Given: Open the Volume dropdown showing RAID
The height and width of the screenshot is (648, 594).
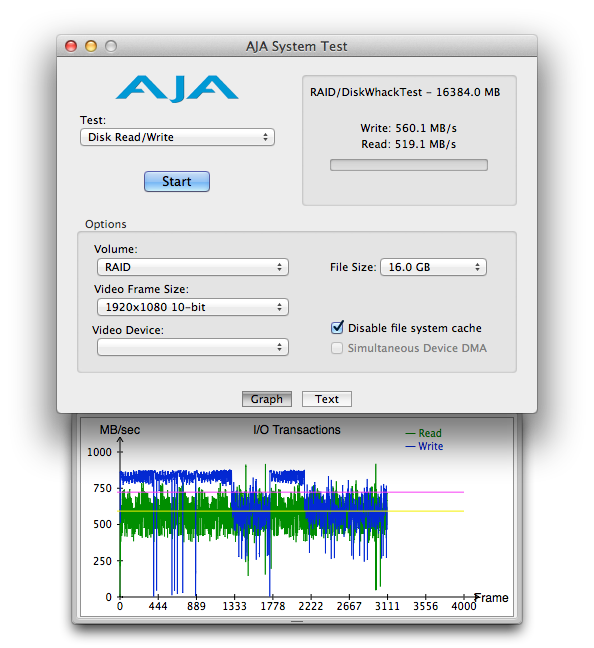Looking at the screenshot, I should pyautogui.click(x=193, y=267).
